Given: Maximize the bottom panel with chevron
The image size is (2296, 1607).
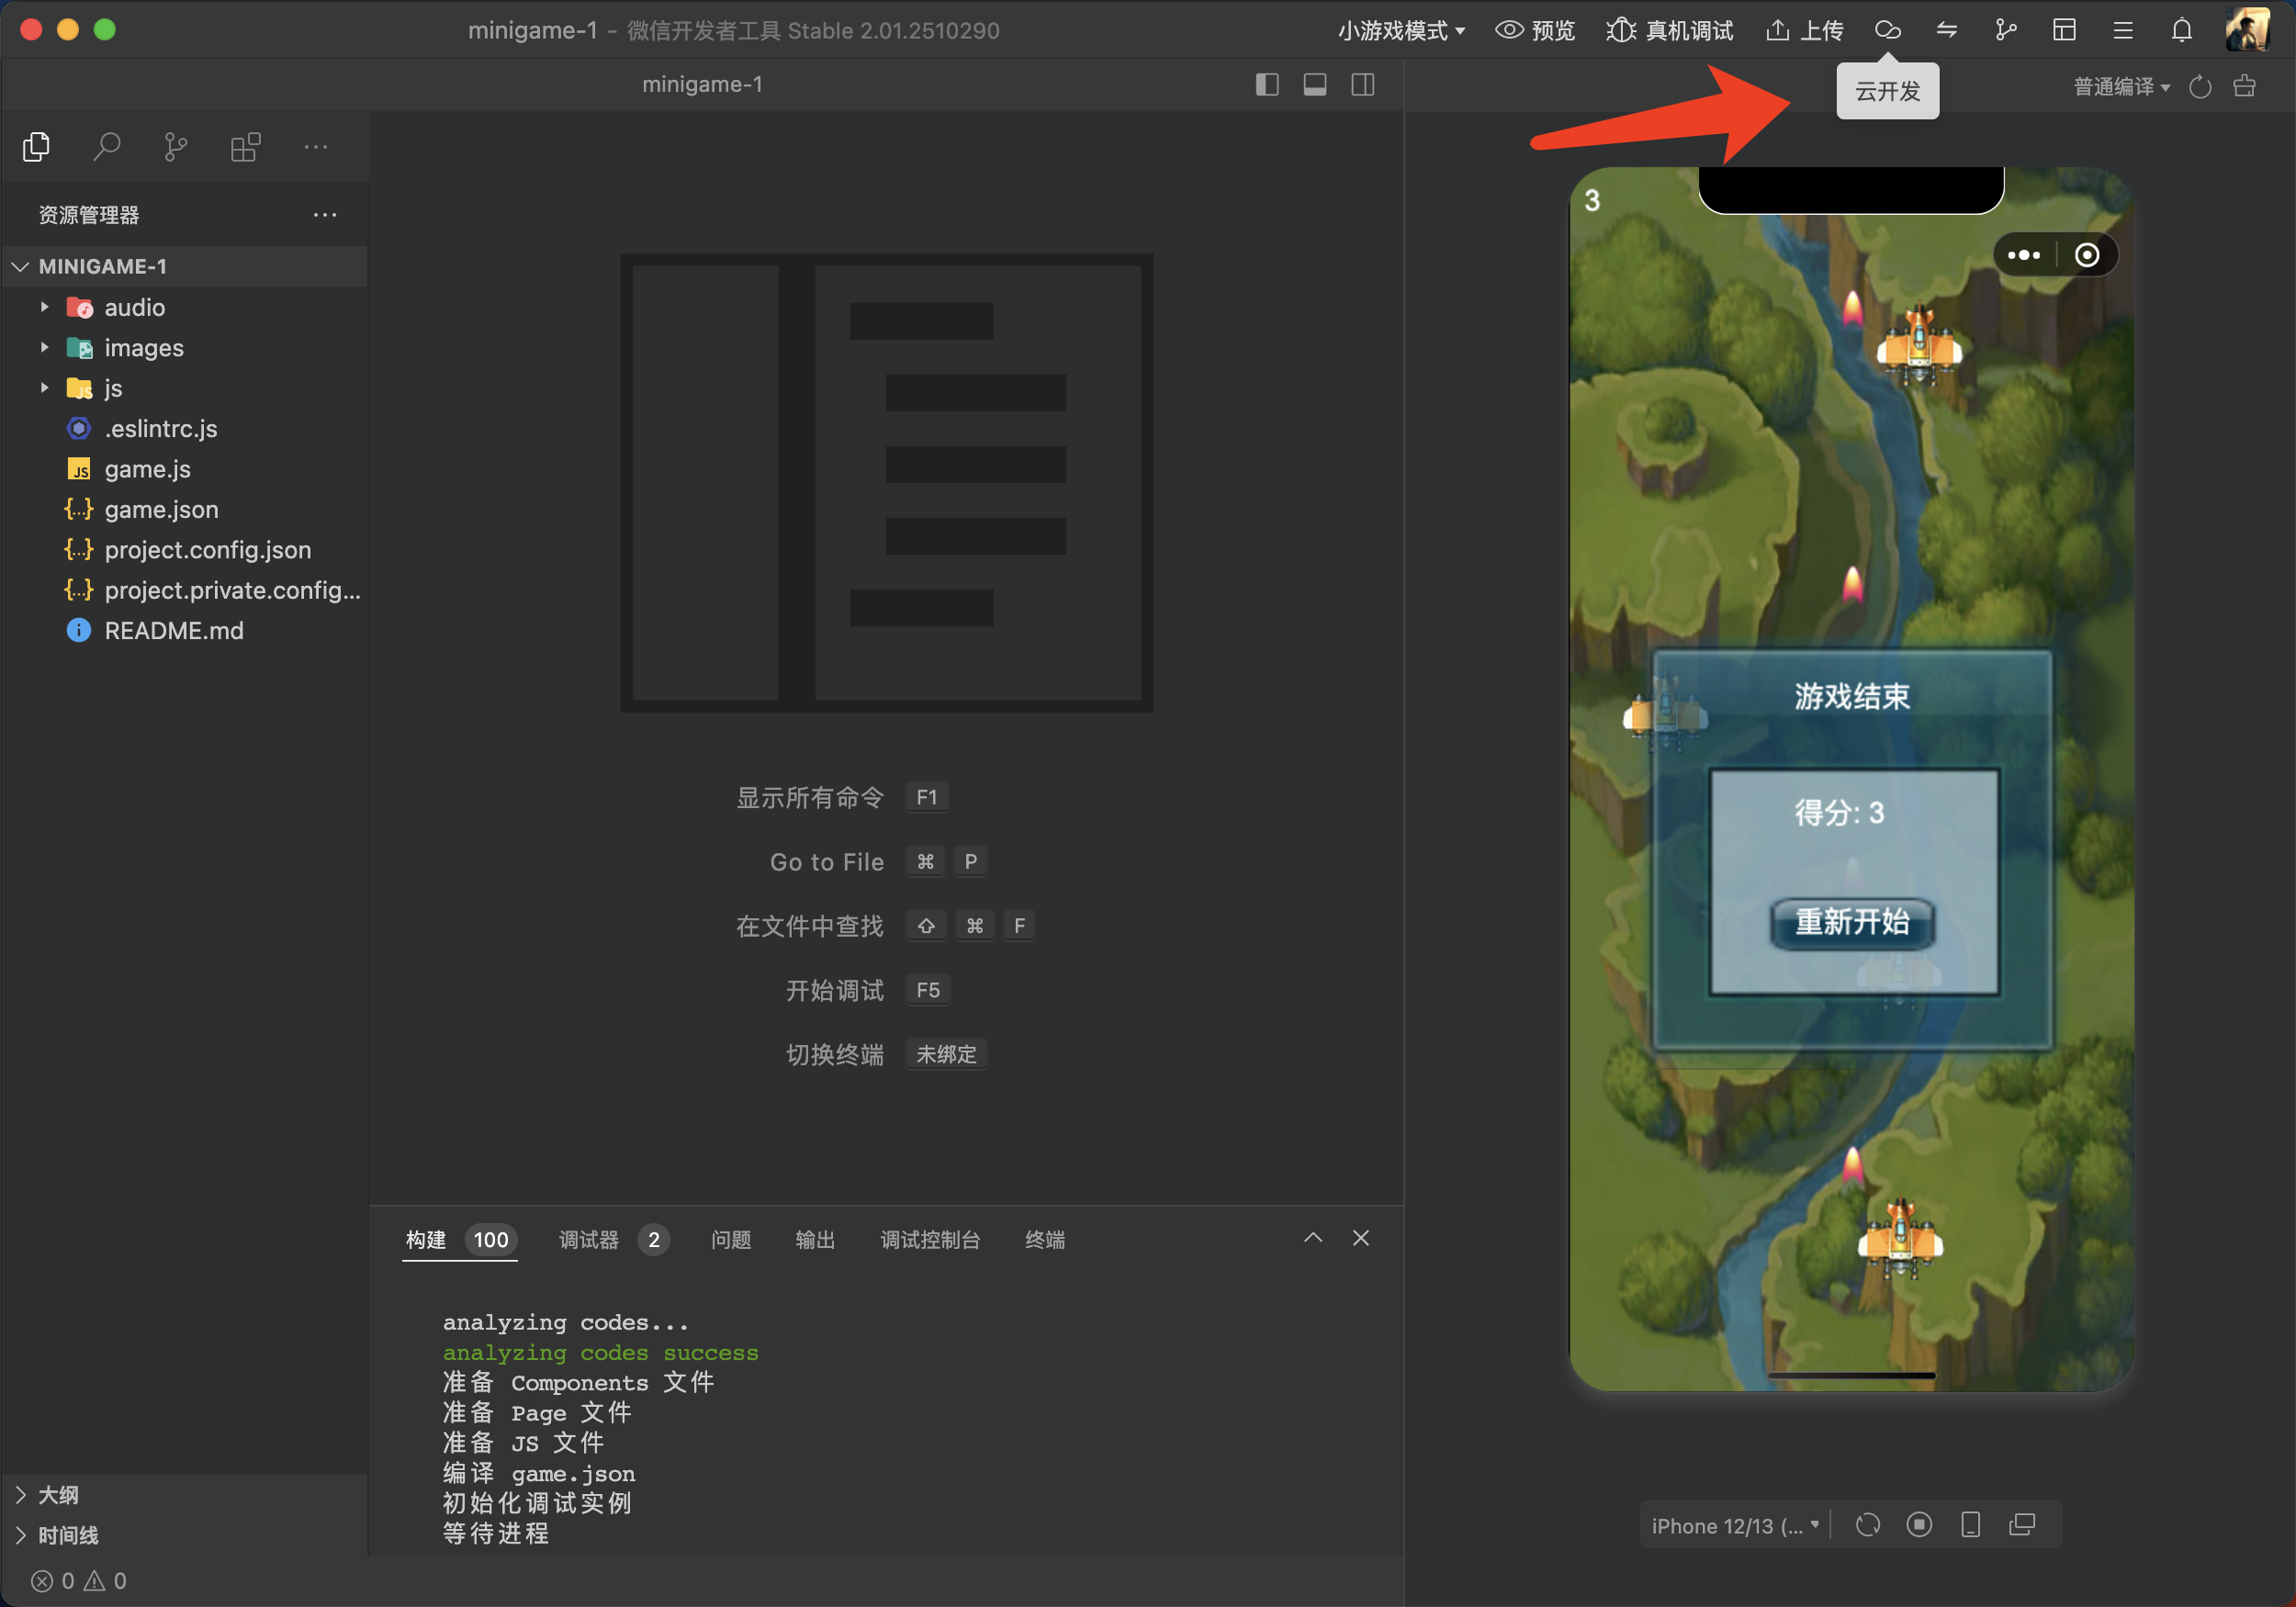Looking at the screenshot, I should tap(1313, 1238).
